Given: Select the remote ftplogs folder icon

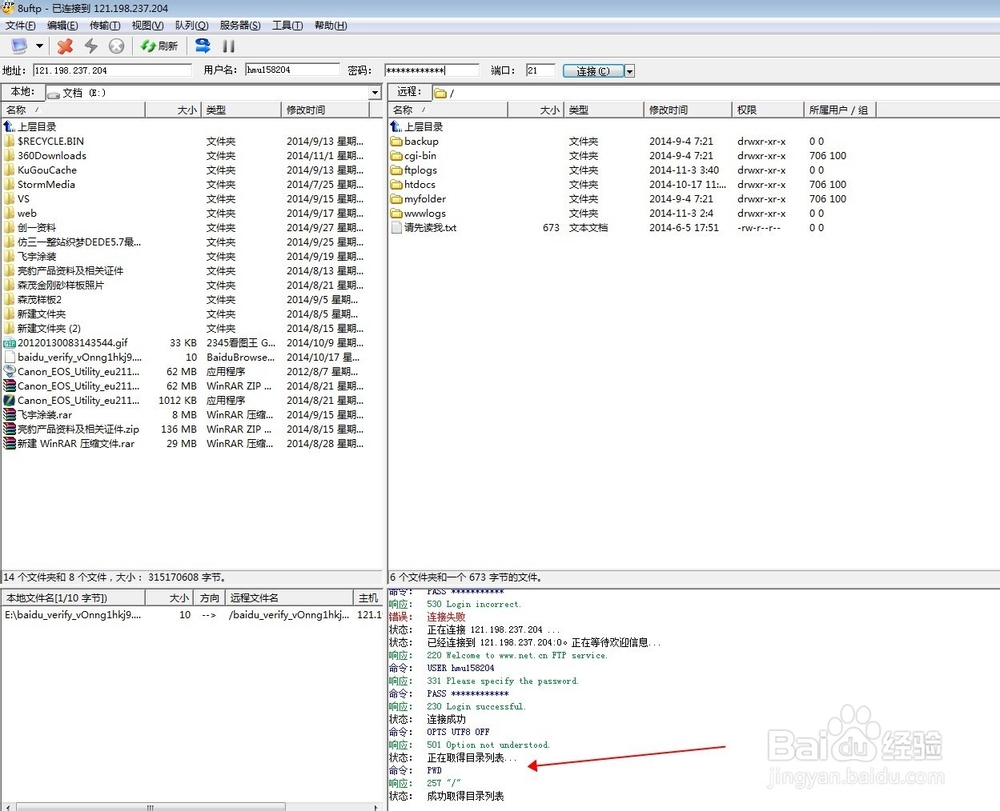Looking at the screenshot, I should (396, 170).
